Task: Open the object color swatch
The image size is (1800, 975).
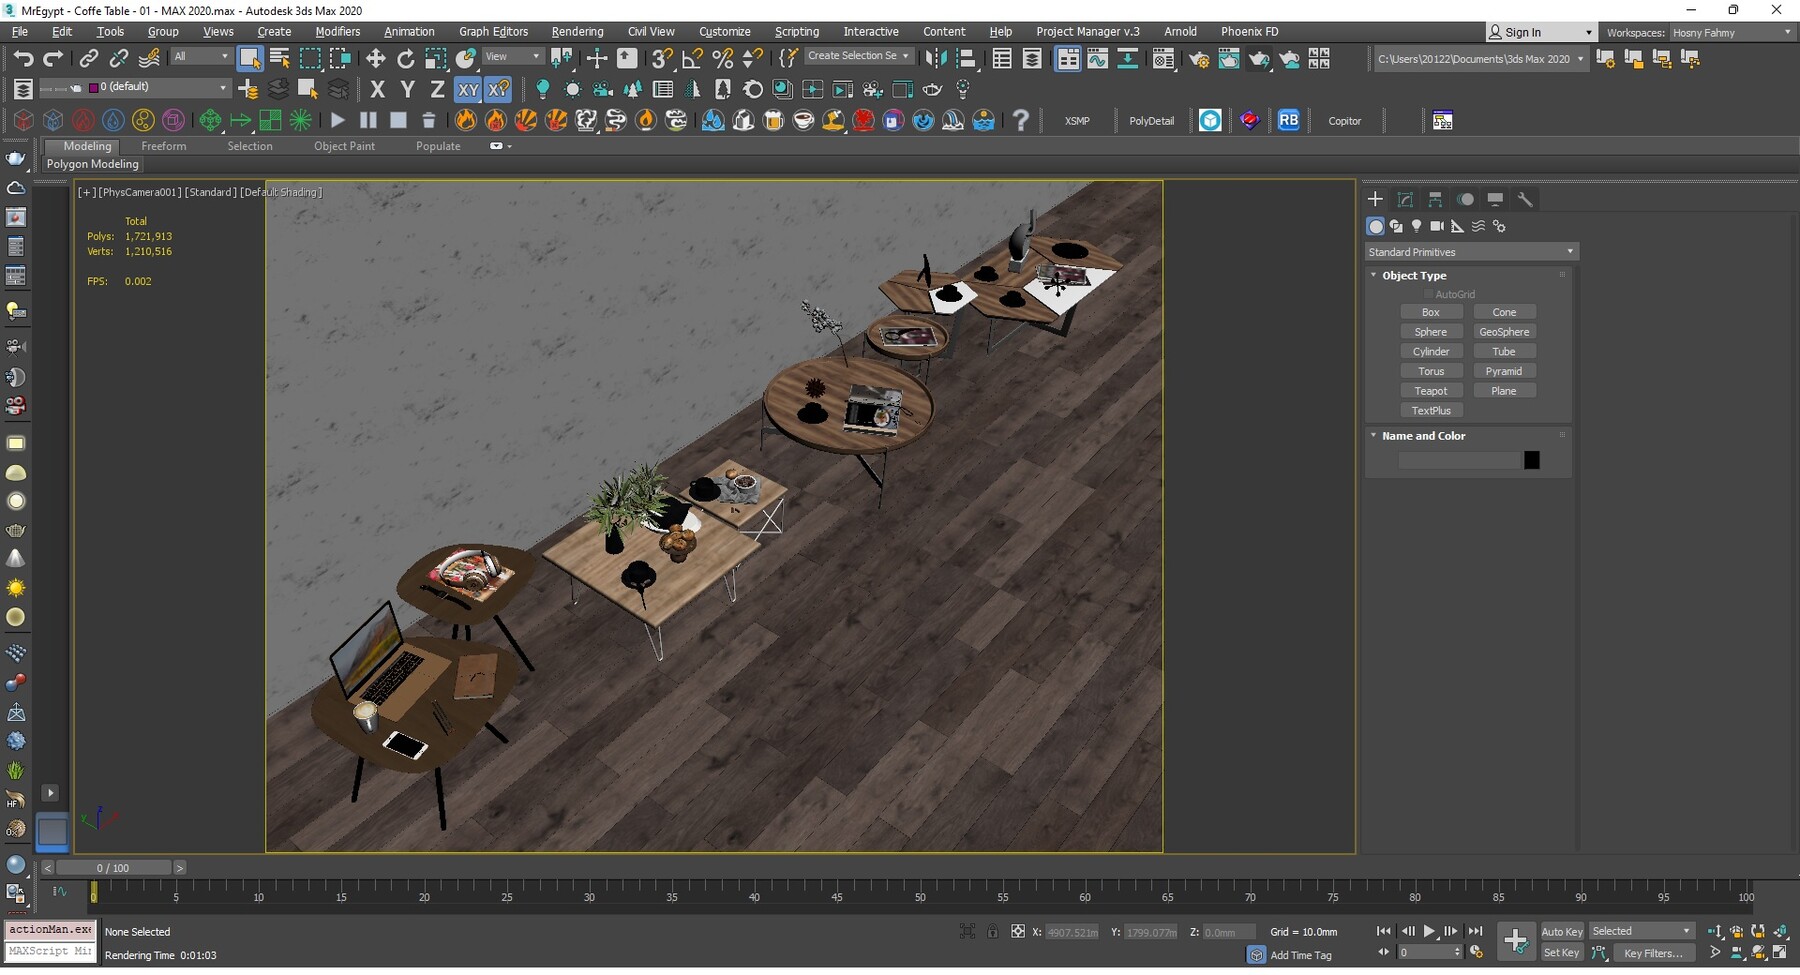Action: click(1533, 460)
